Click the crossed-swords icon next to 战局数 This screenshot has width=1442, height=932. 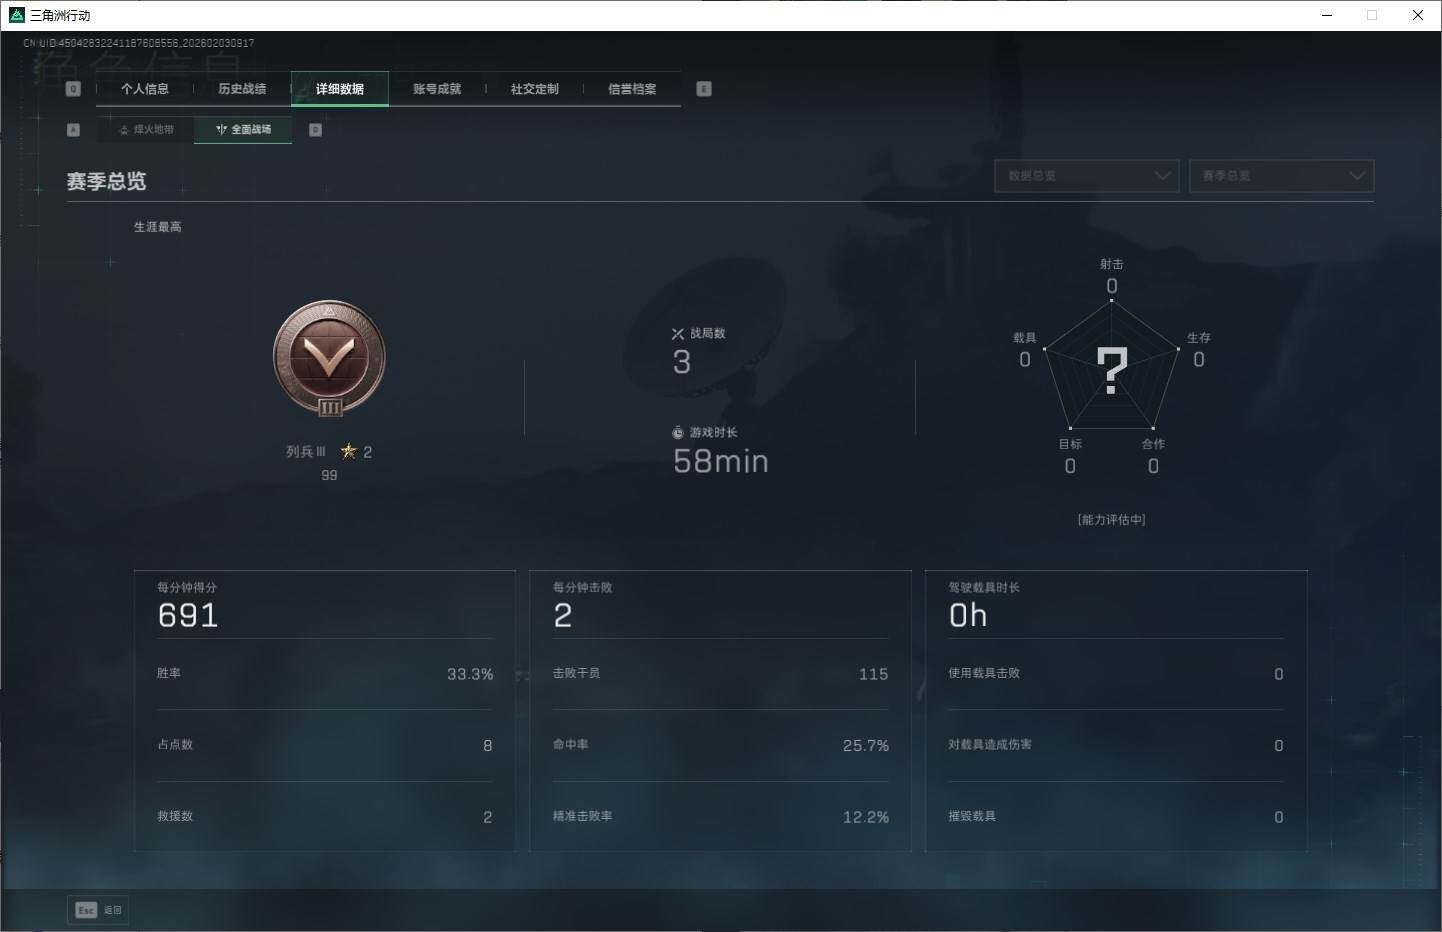coord(678,334)
